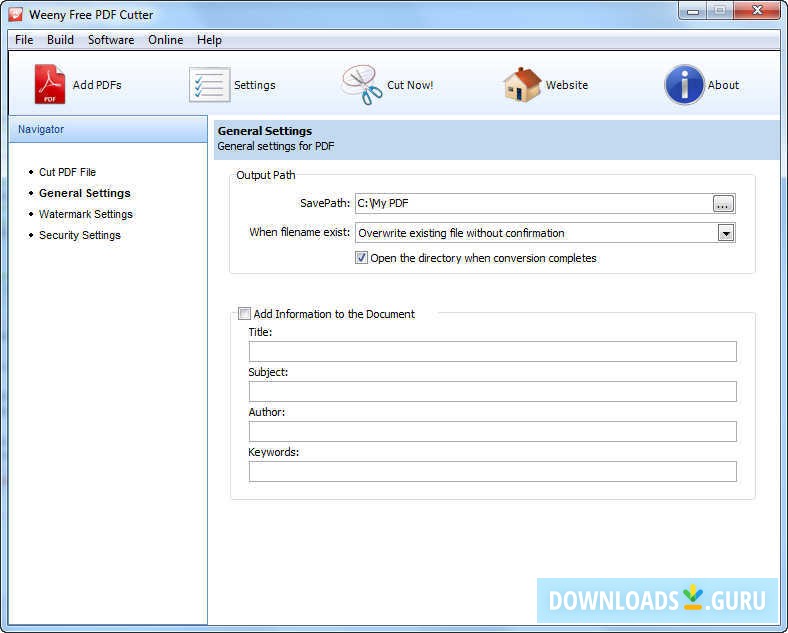Click the Weeny Free PDF Cutter title bar icon

16,14
